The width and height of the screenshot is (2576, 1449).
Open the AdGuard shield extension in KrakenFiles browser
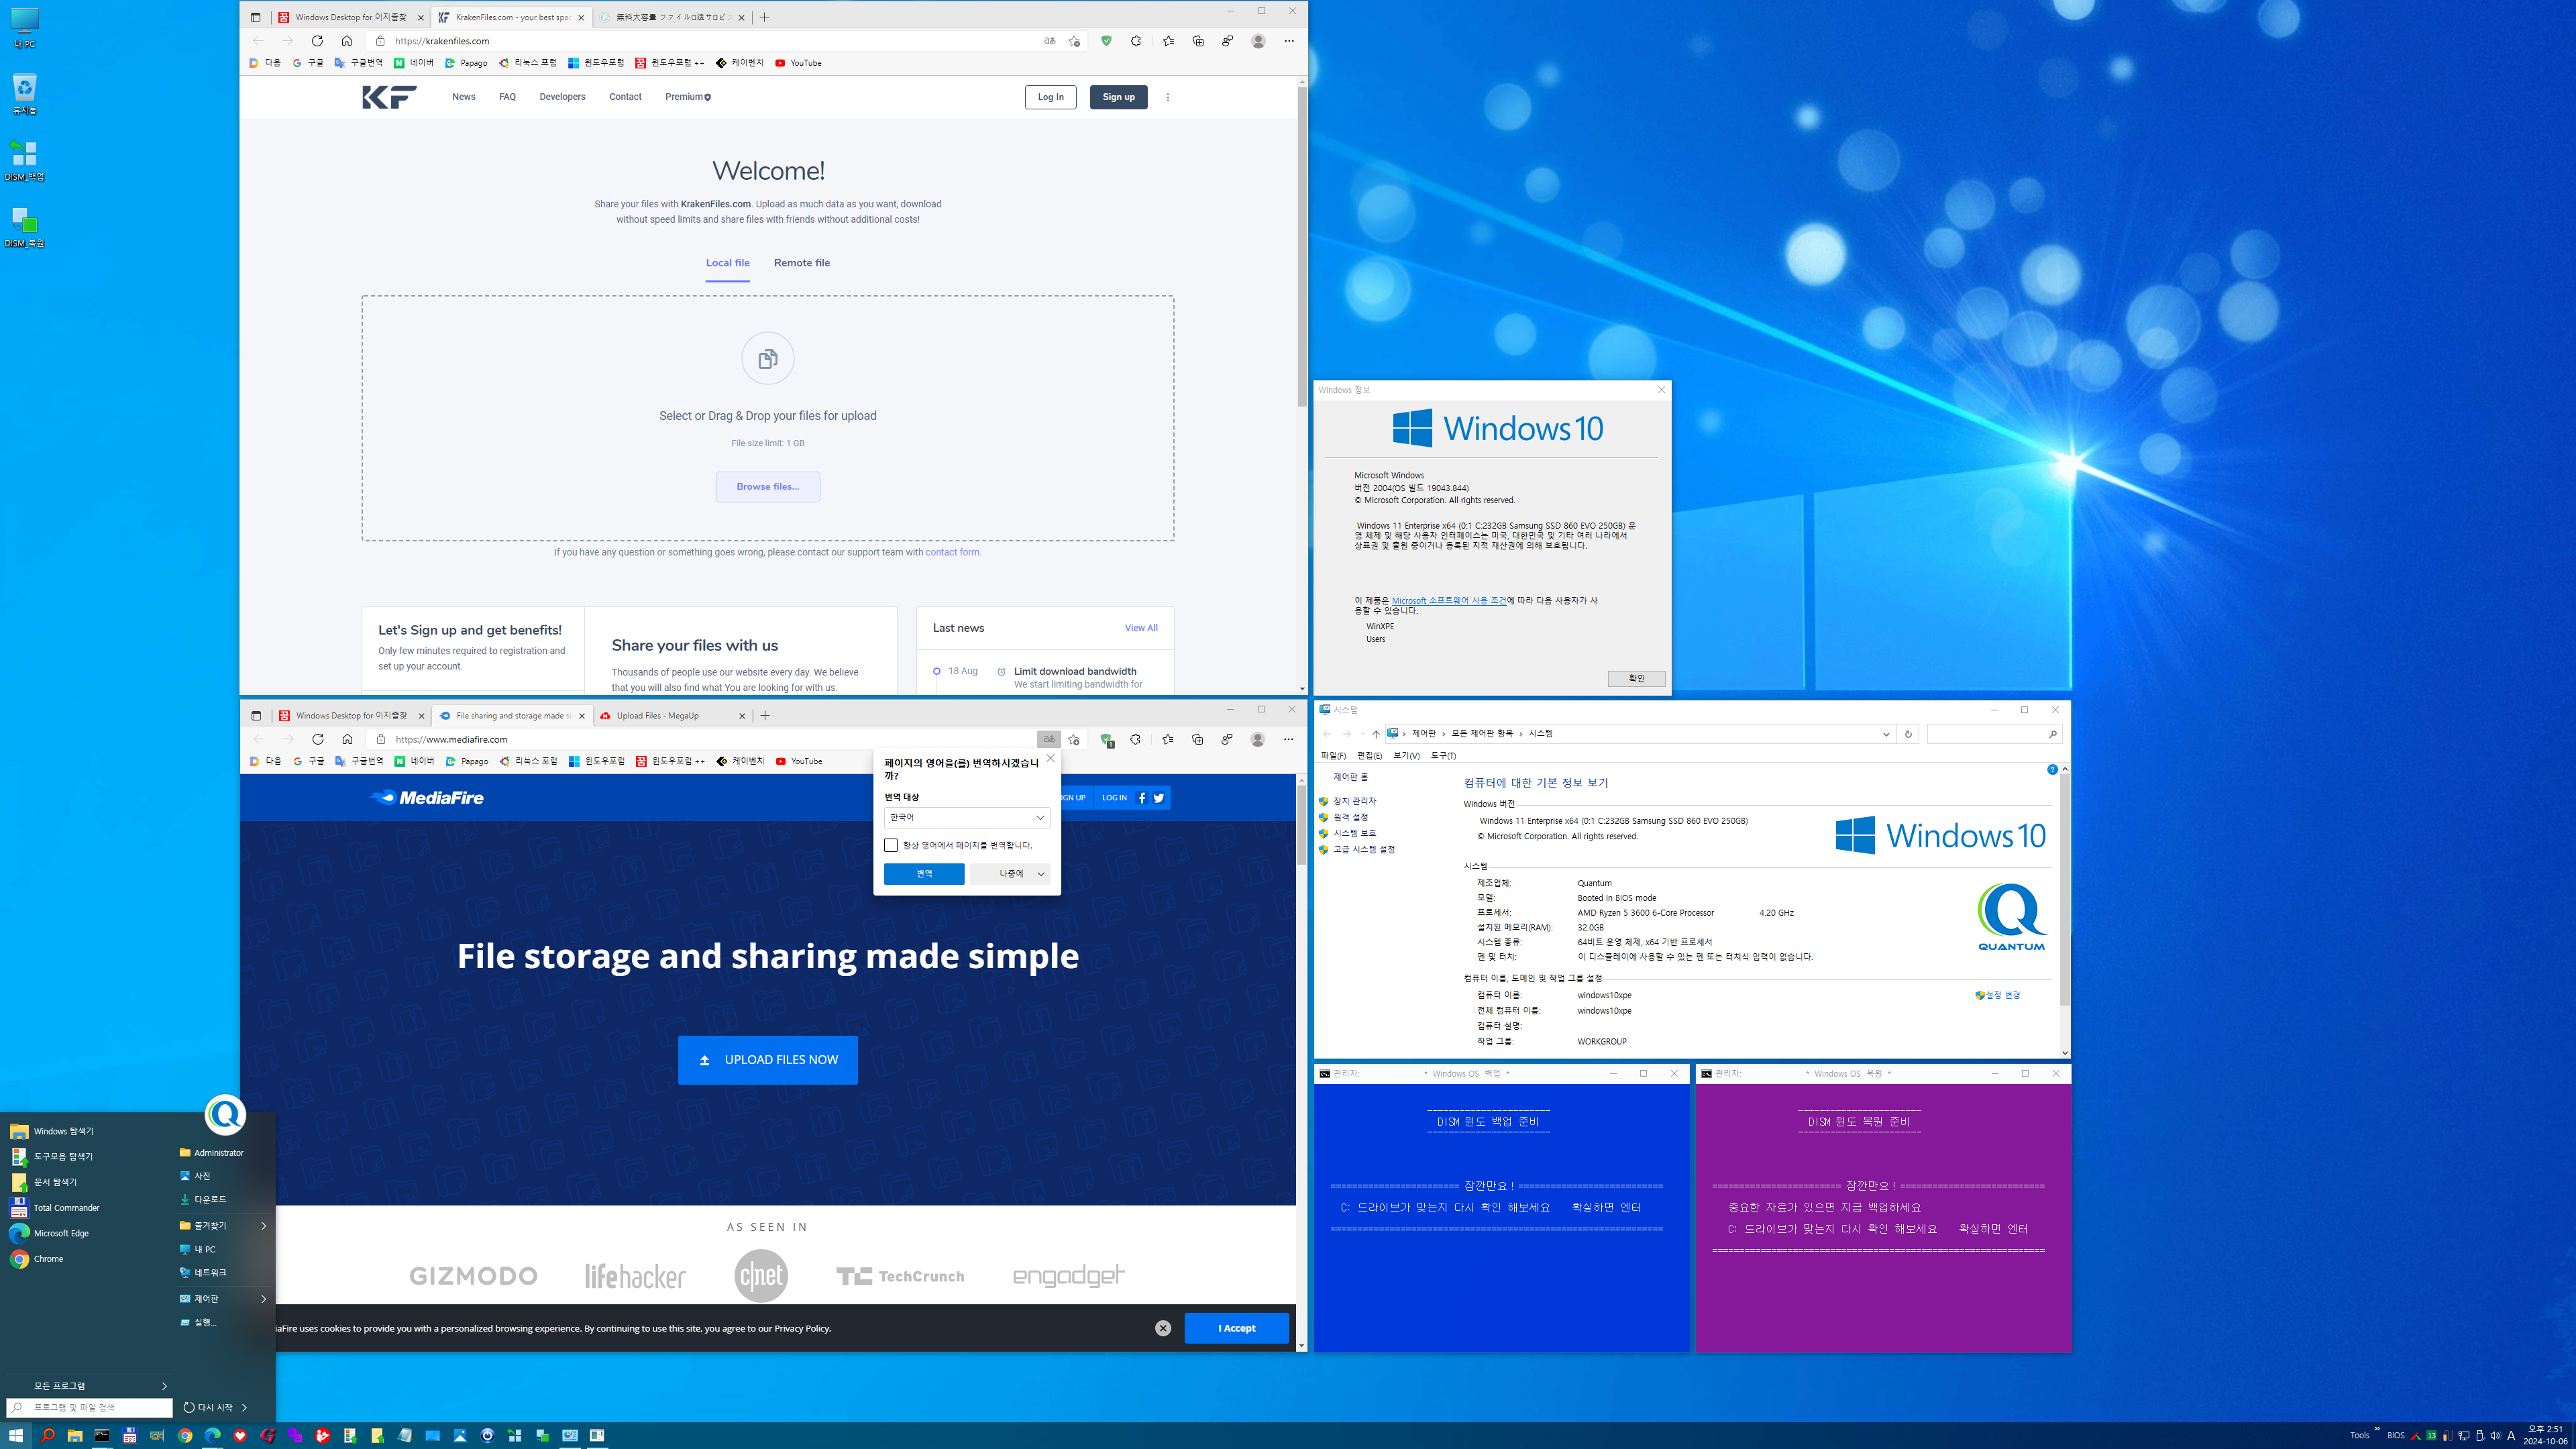tap(1106, 41)
